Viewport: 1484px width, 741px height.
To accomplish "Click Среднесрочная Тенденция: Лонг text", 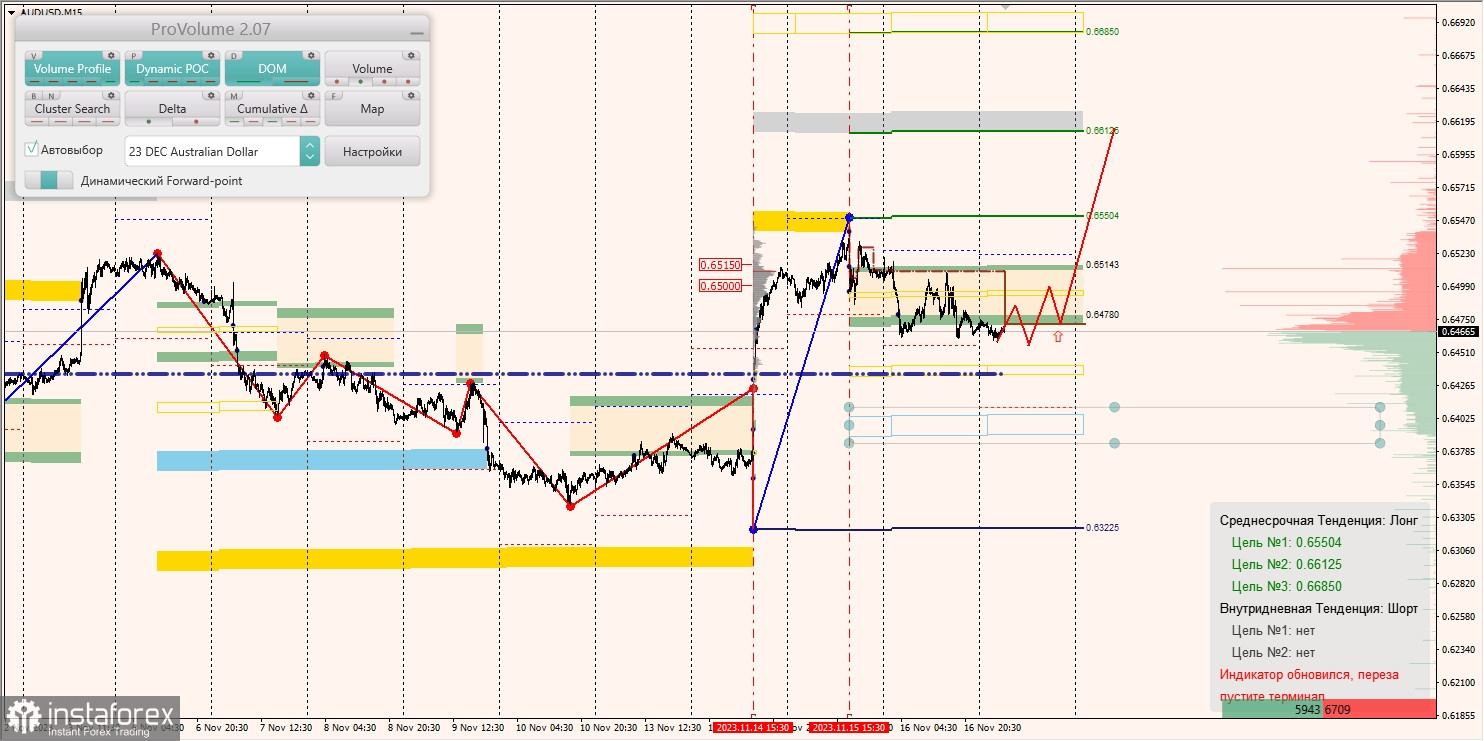I will coord(1318,521).
